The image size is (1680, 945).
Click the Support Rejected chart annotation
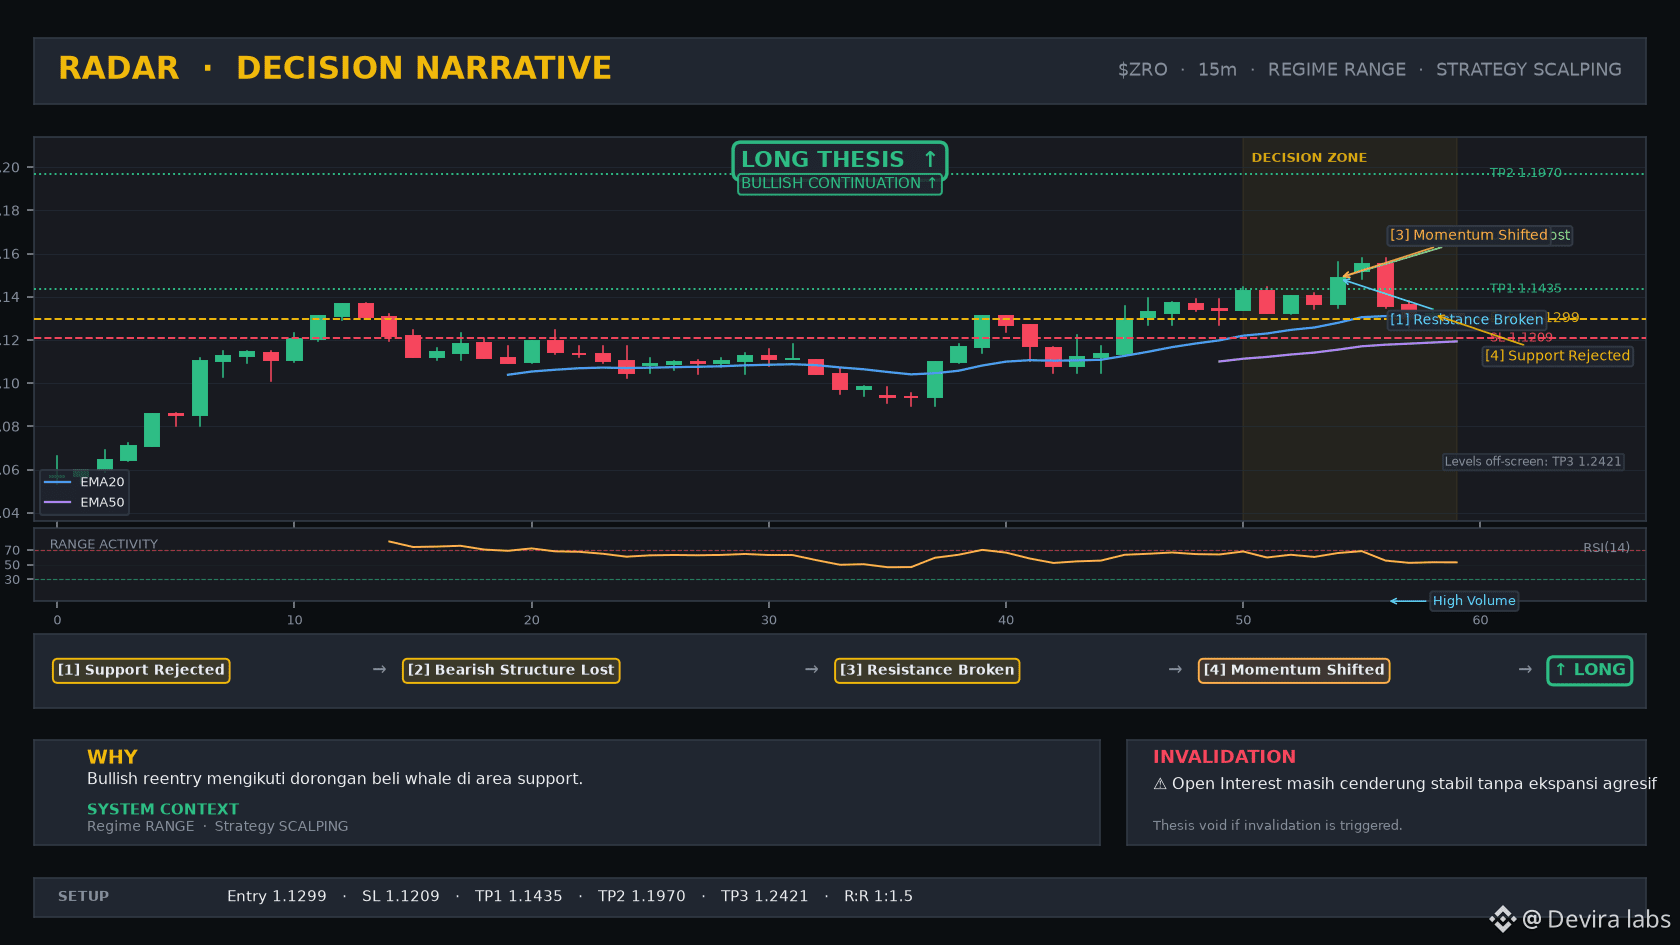[x=1557, y=356]
